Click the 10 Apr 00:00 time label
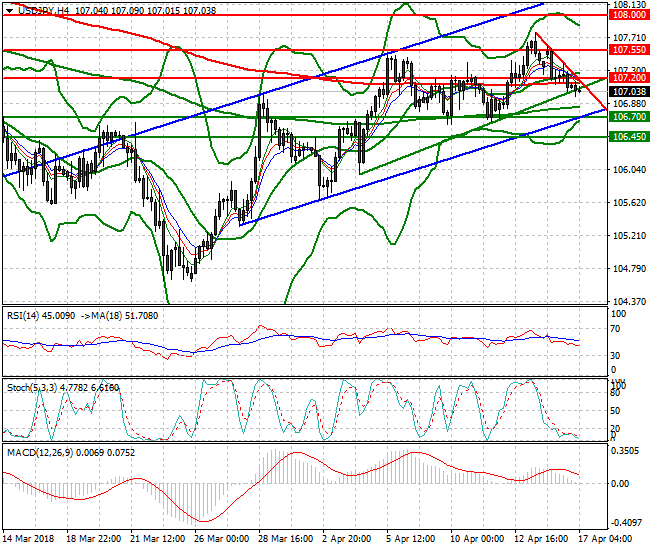 [477, 539]
